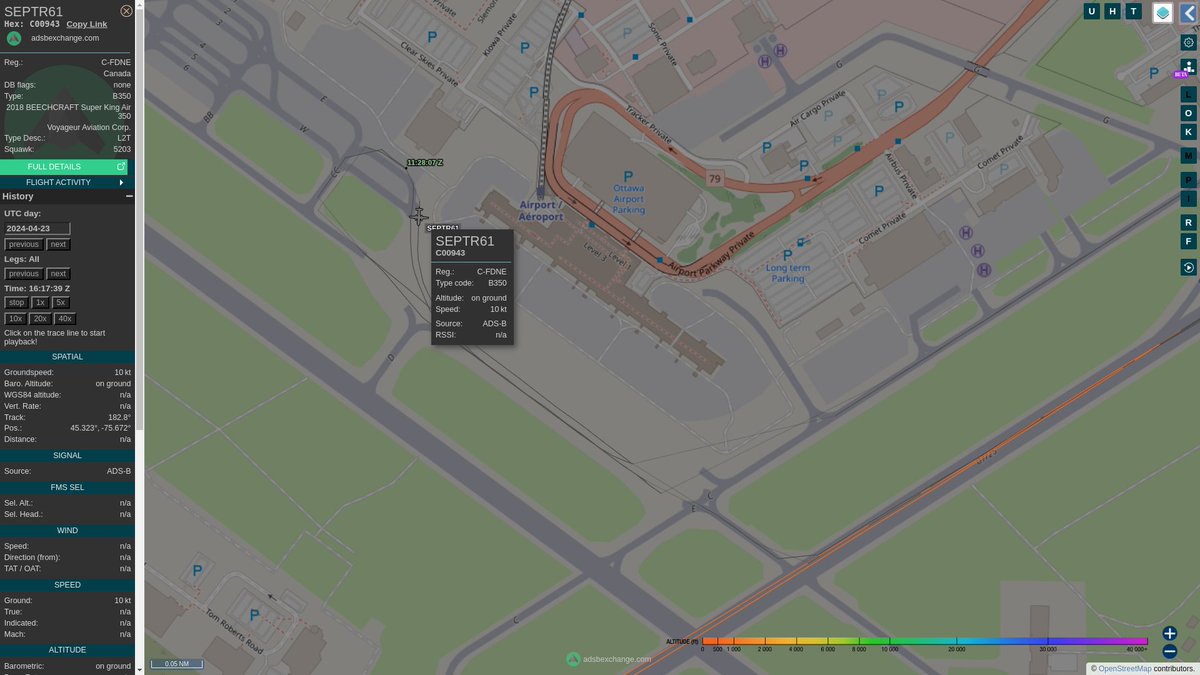Screen dimensions: 1200x675
Task: Set playback speed to 40x
Action: 65,319
